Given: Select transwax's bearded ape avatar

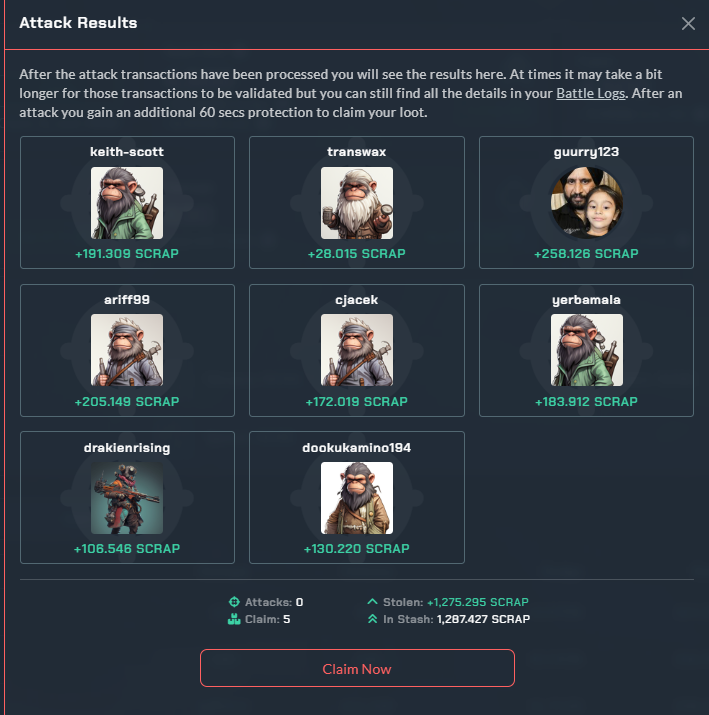Looking at the screenshot, I should pyautogui.click(x=357, y=203).
